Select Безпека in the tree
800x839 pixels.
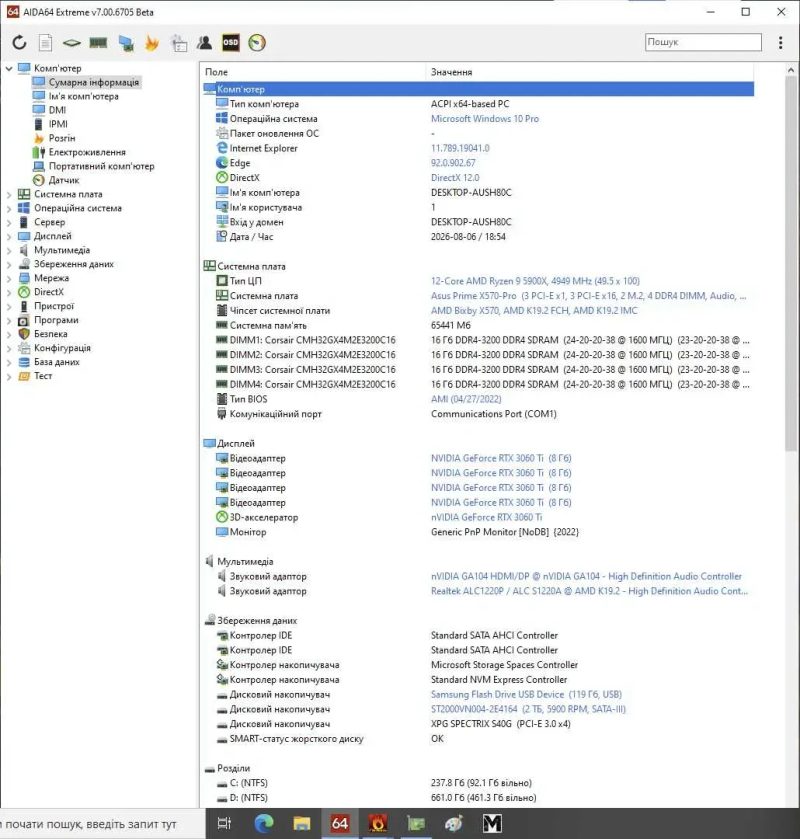[x=50, y=334]
